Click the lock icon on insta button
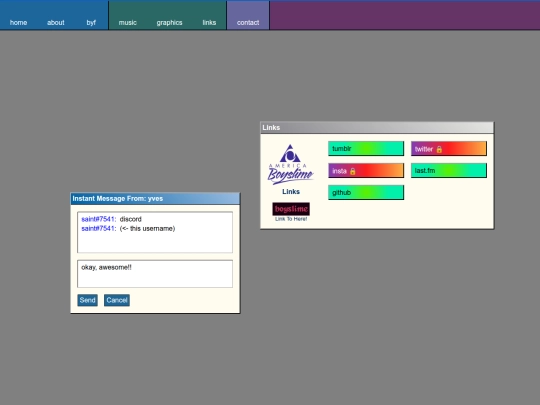Viewport: 540px width, 405px height. pos(352,171)
